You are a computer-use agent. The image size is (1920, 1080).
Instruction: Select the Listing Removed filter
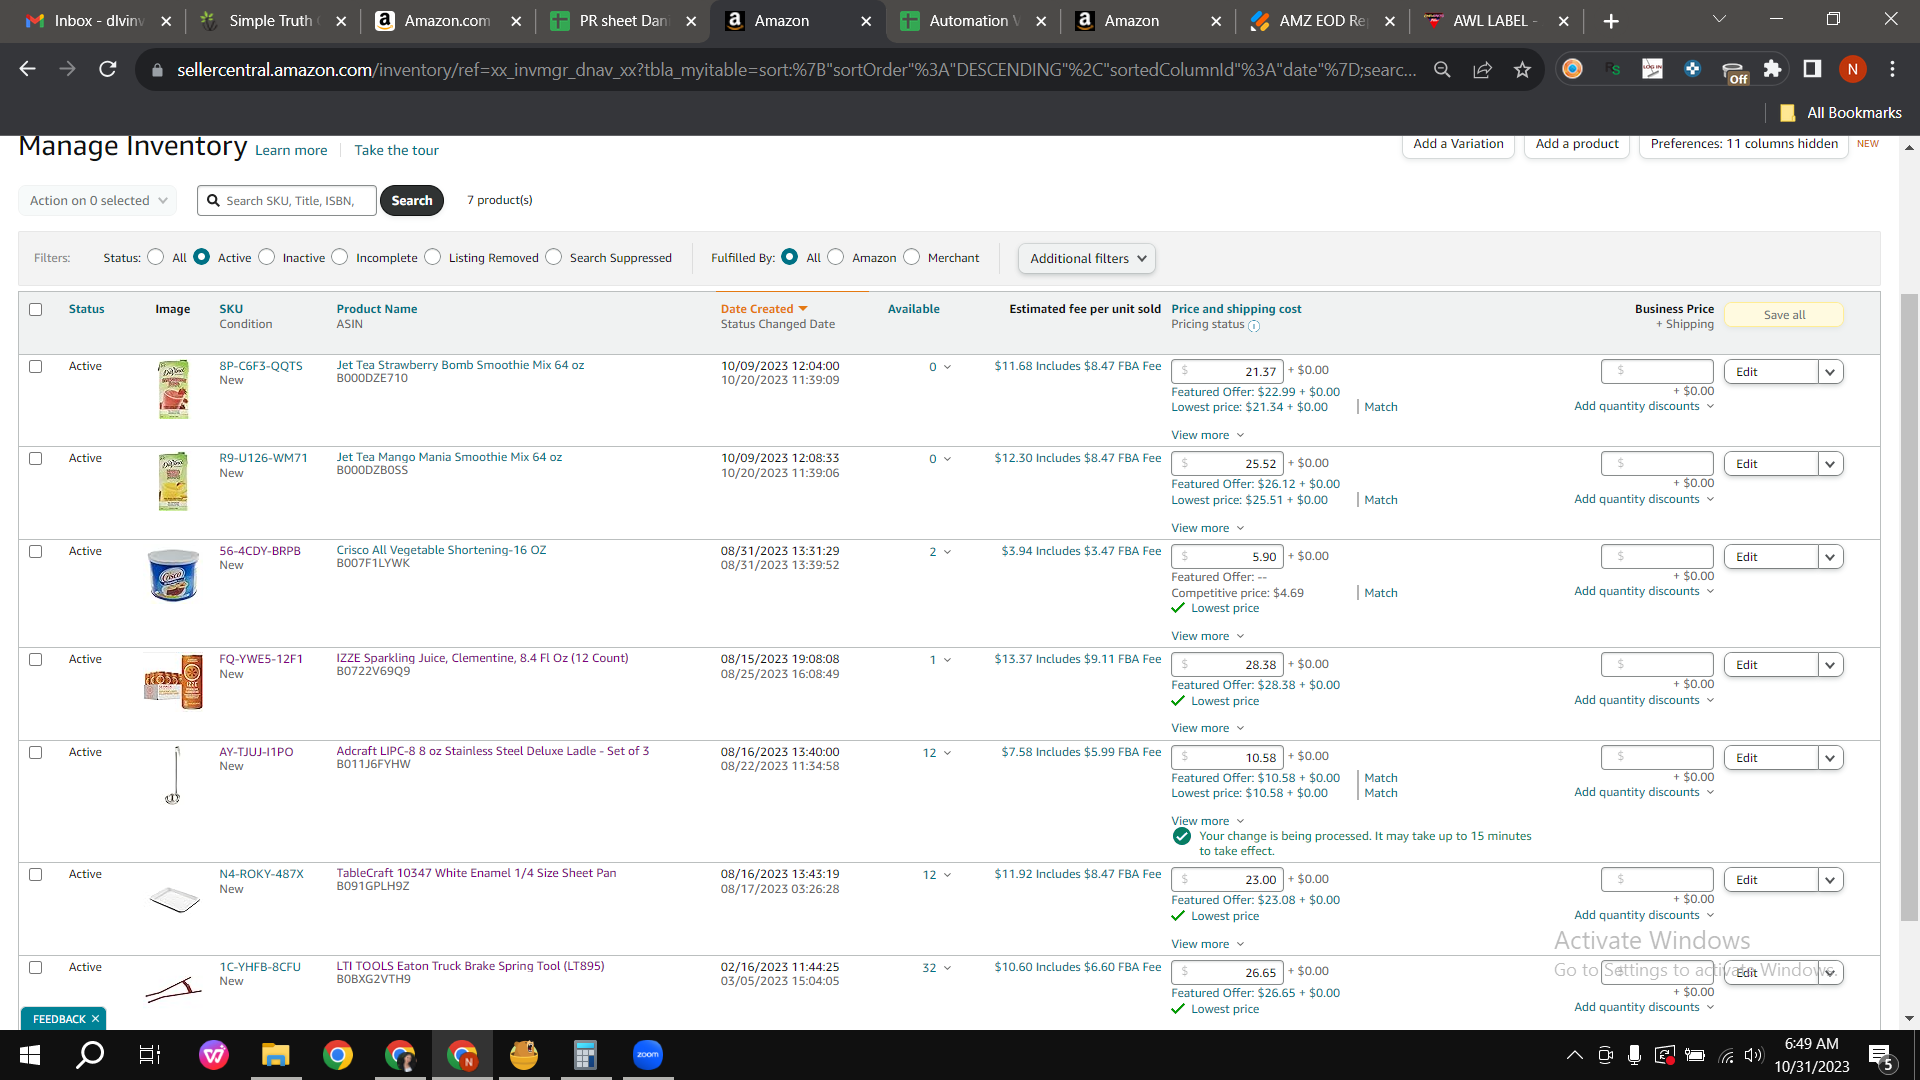432,257
